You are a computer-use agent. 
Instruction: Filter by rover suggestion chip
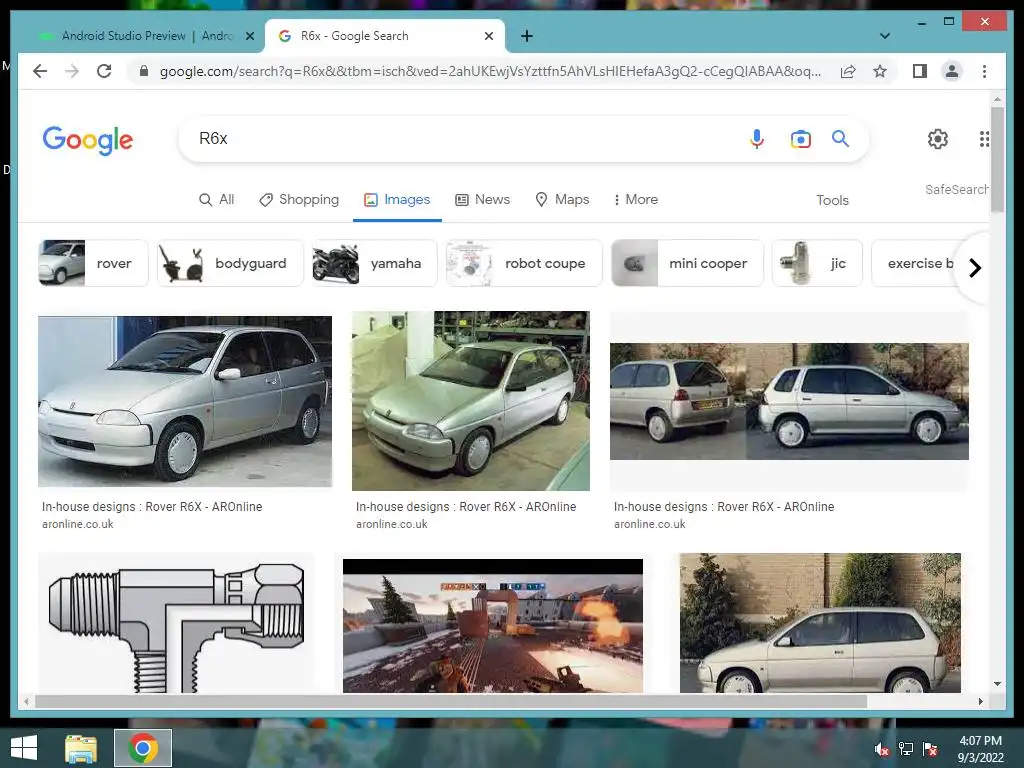click(x=93, y=263)
